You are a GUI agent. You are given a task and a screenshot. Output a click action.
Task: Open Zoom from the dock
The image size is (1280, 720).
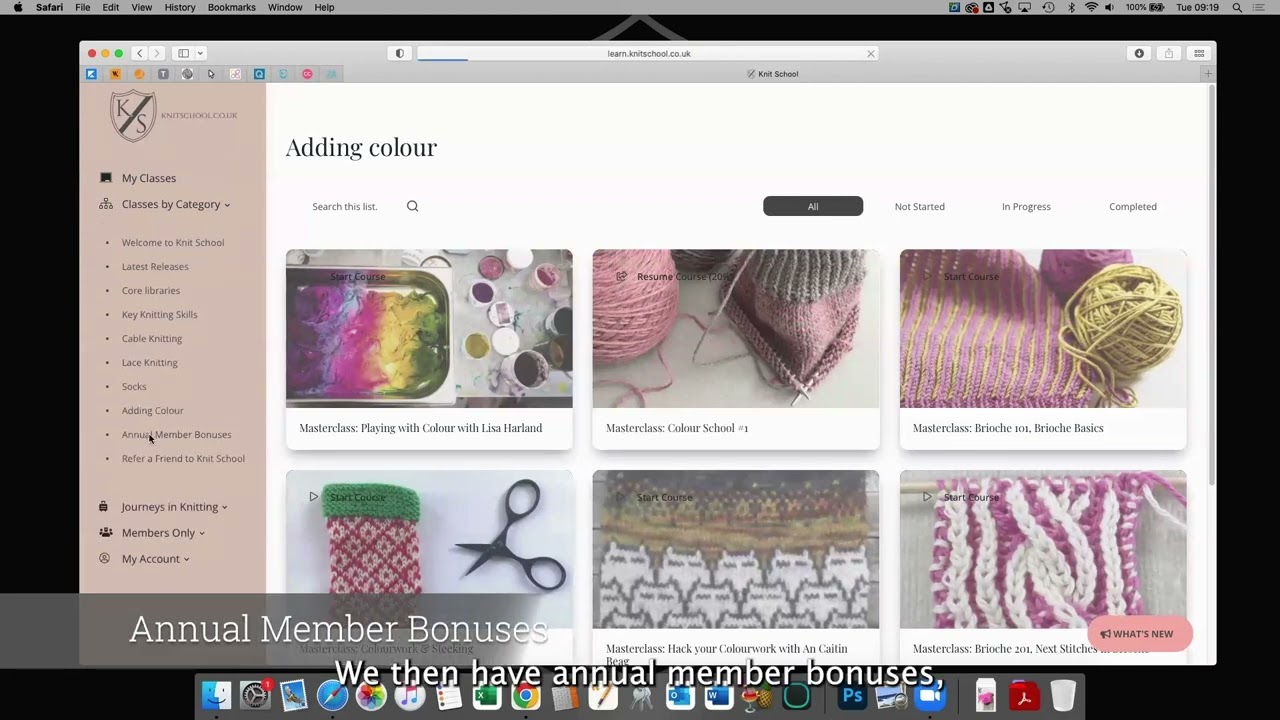pyautogui.click(x=930, y=696)
